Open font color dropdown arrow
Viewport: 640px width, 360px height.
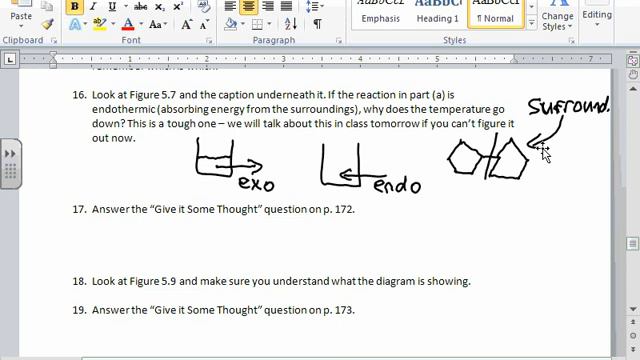[141, 24]
